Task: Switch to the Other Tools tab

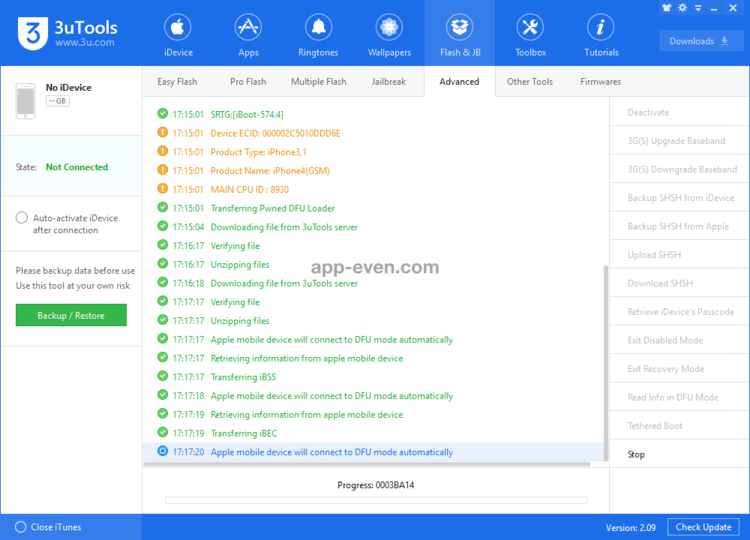Action: click(529, 82)
